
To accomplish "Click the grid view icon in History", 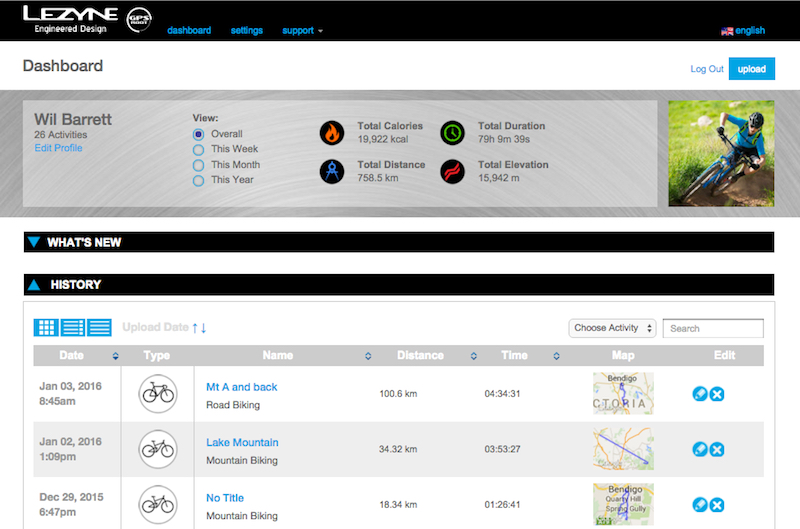I will tap(46, 328).
